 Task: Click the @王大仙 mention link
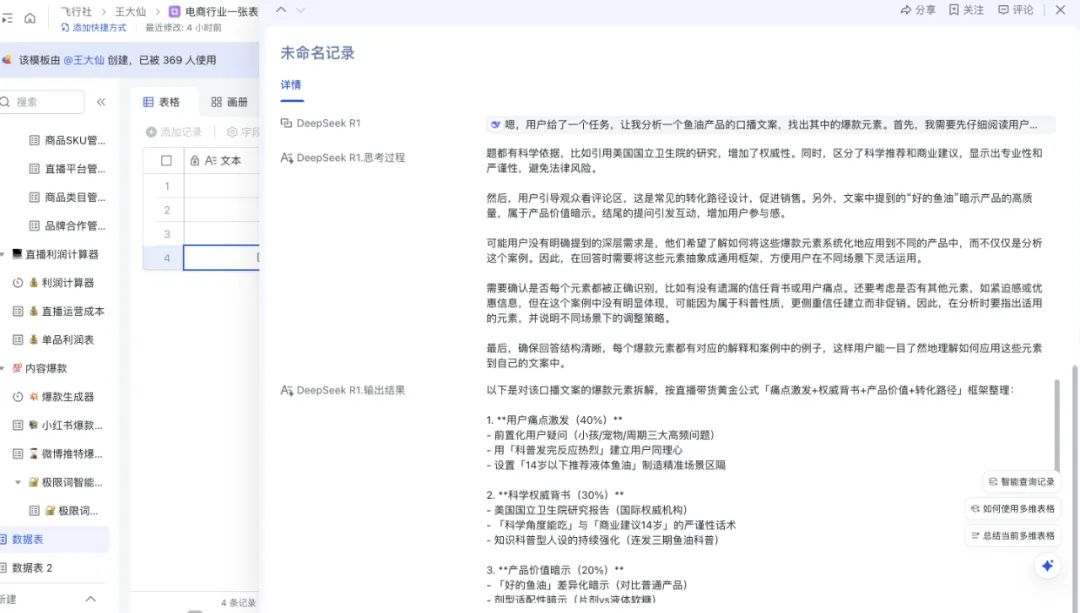(84, 60)
